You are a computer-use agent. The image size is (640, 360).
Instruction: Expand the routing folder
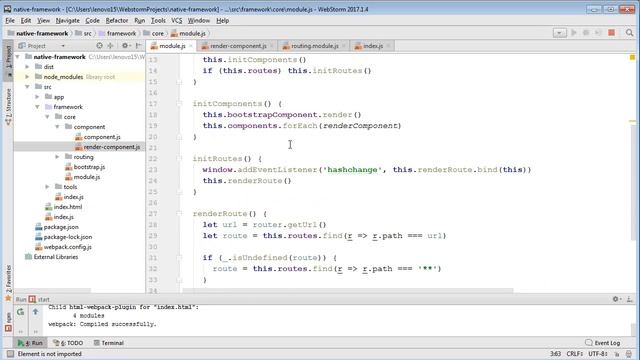point(57,157)
